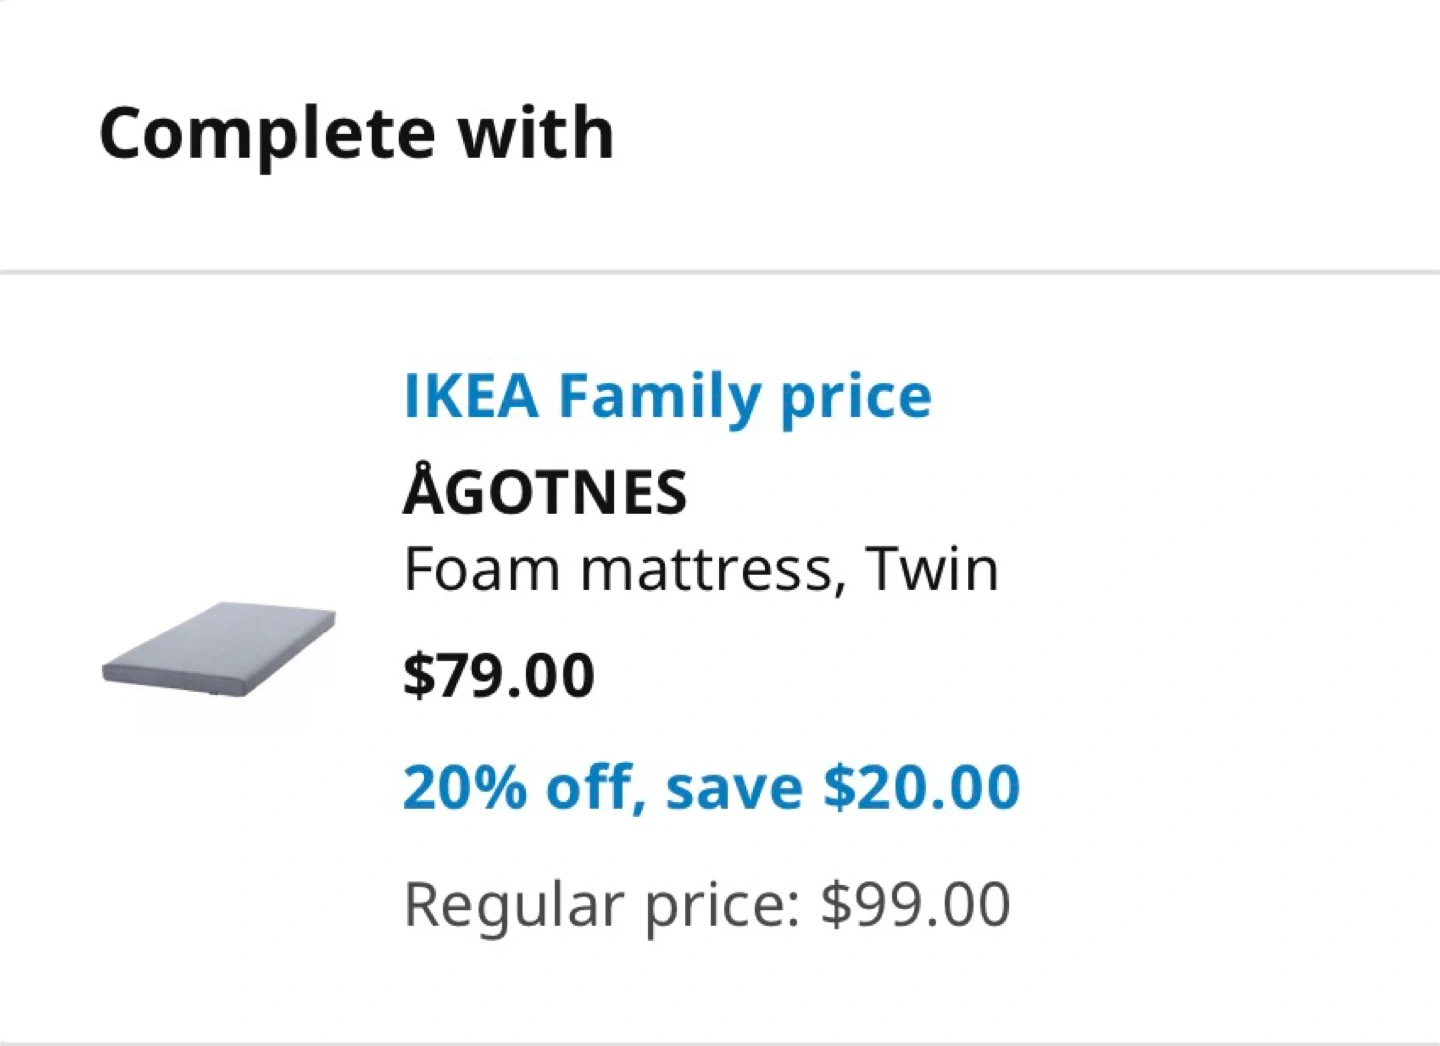Click the Regular price: $99.00 line
1440x1046 pixels.
tap(706, 905)
